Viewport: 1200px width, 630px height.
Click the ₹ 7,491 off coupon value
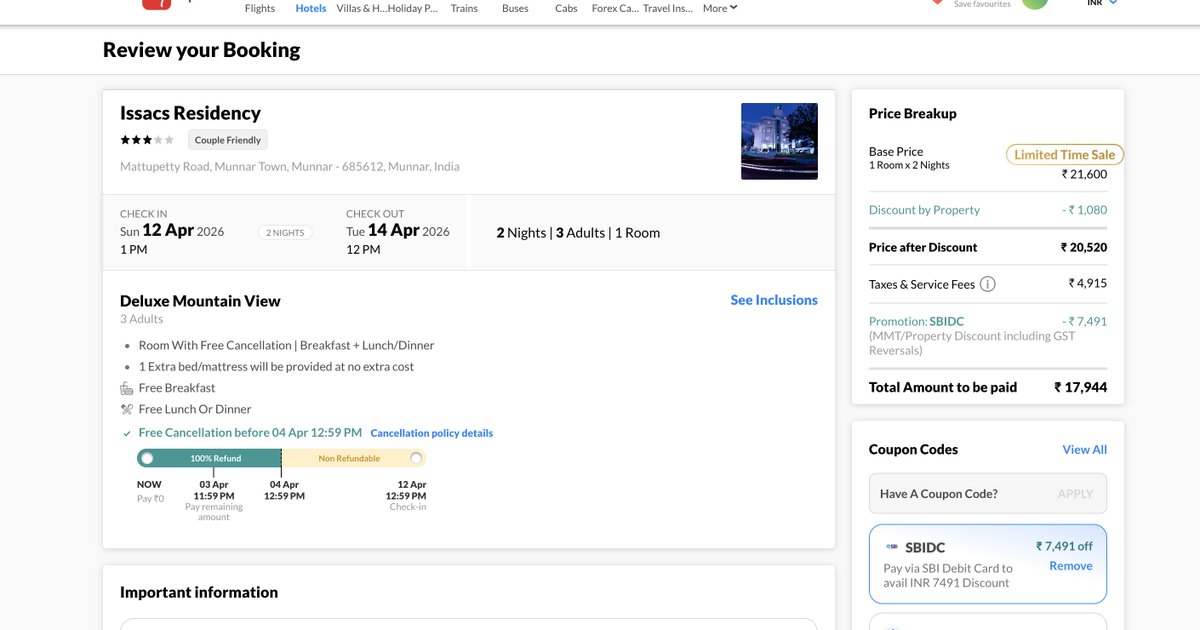[x=1064, y=546]
